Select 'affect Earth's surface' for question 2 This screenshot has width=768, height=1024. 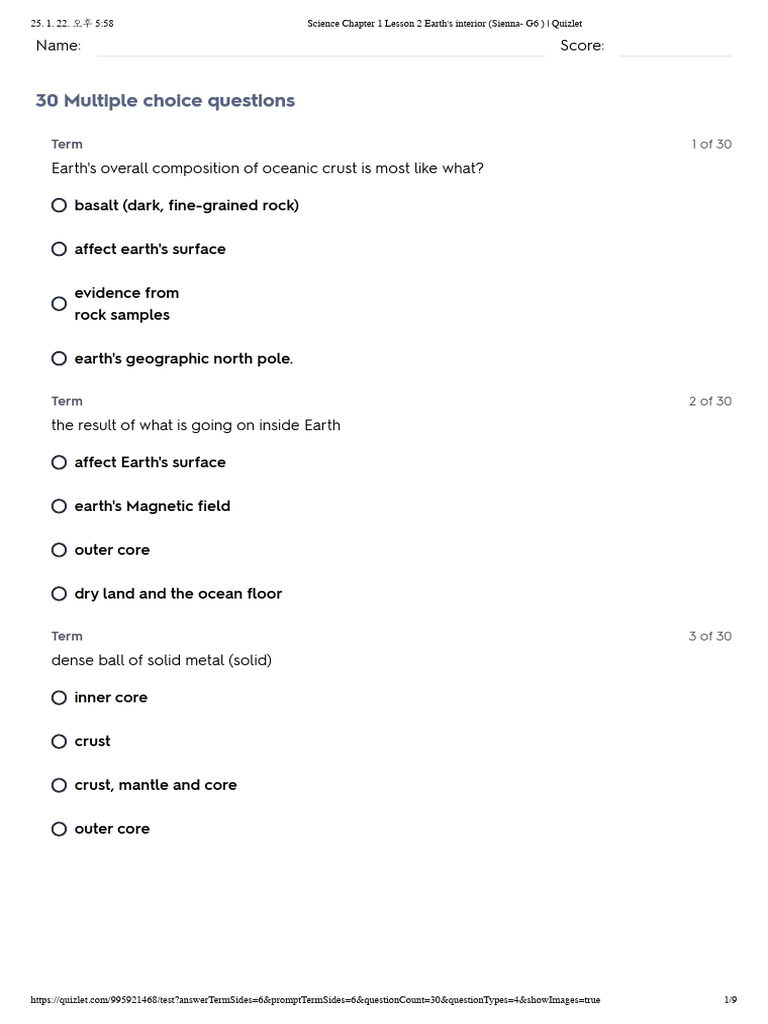pos(59,462)
